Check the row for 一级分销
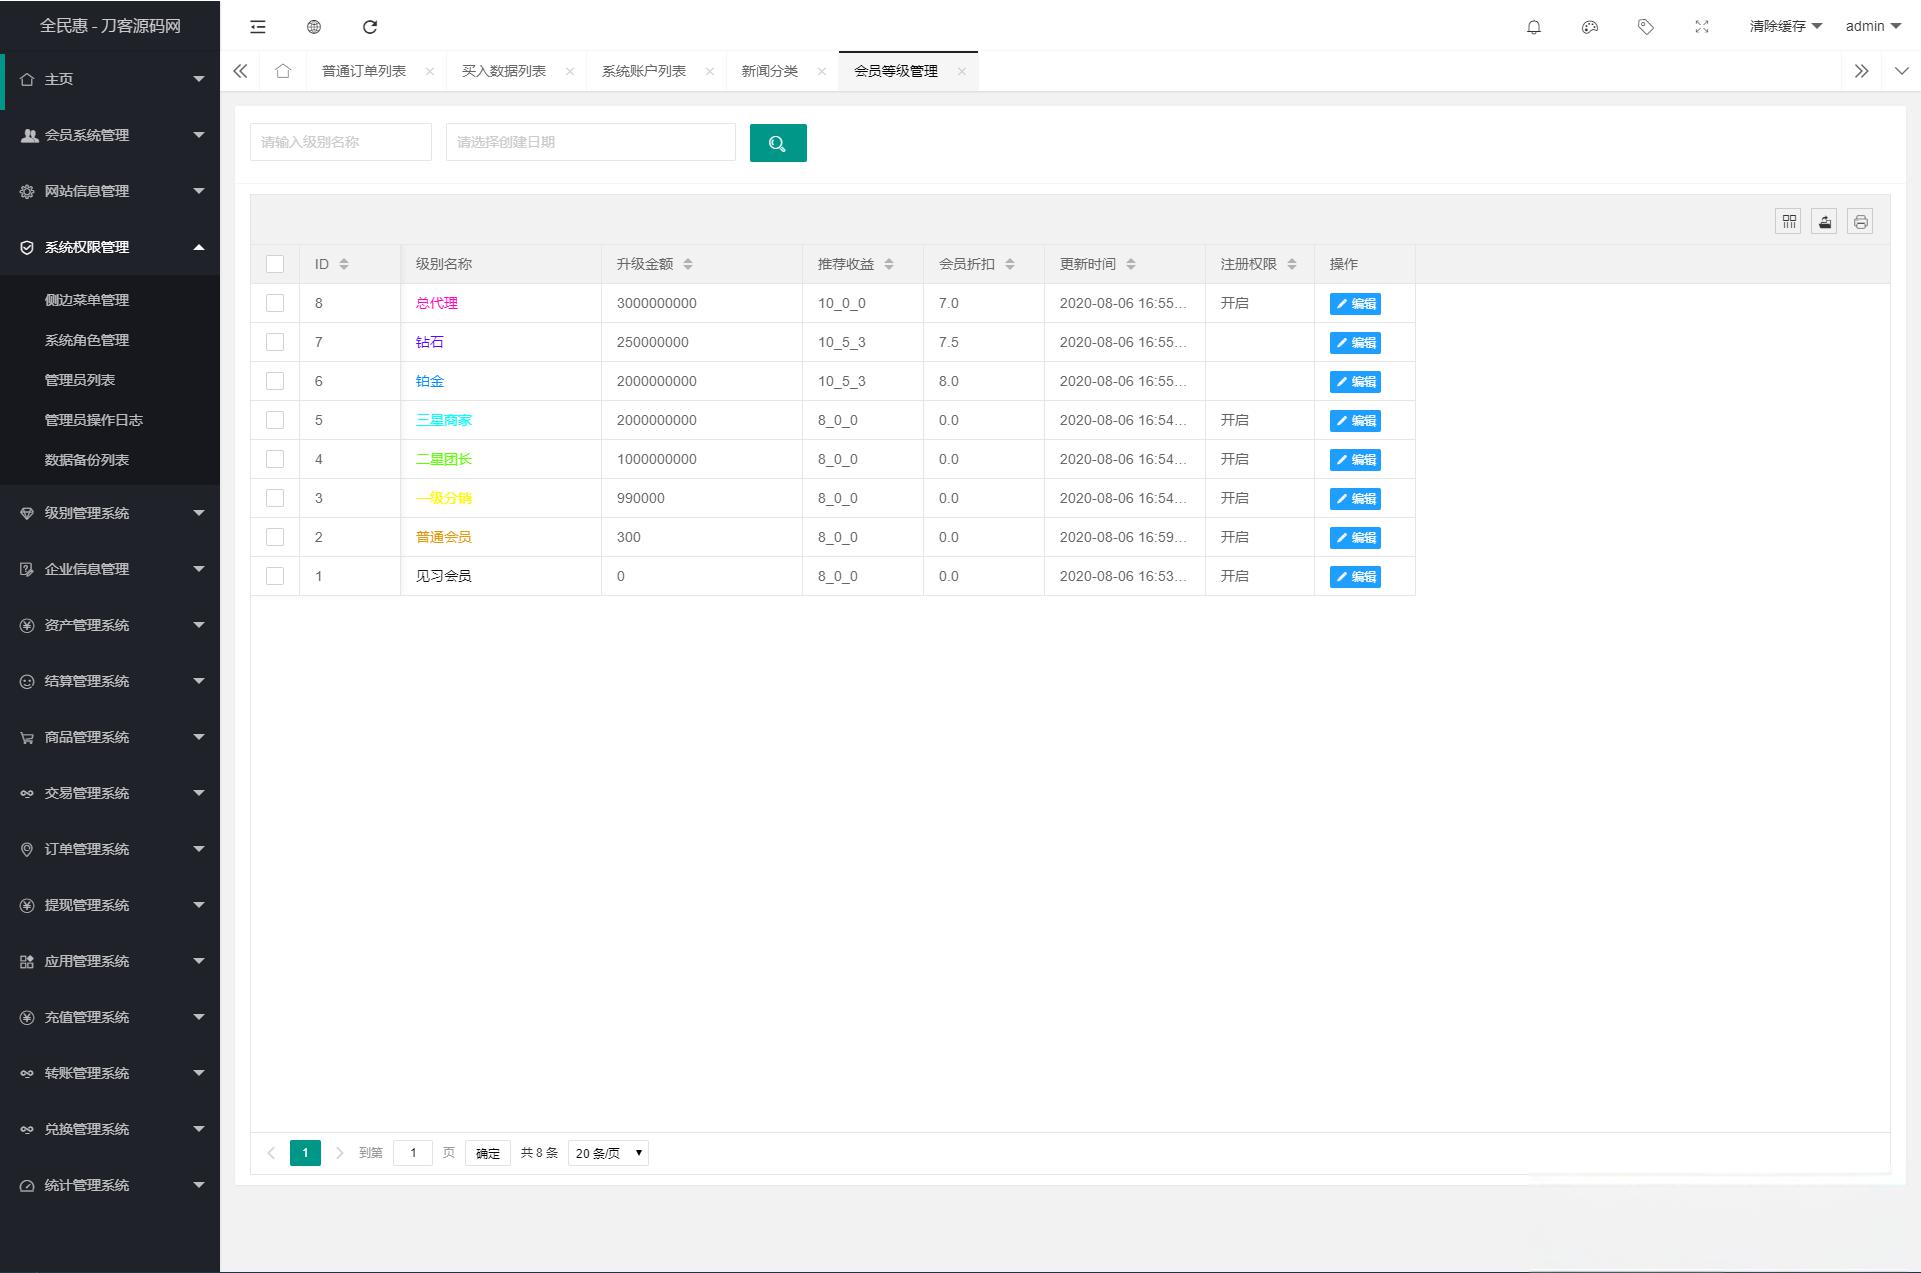 pos(275,498)
